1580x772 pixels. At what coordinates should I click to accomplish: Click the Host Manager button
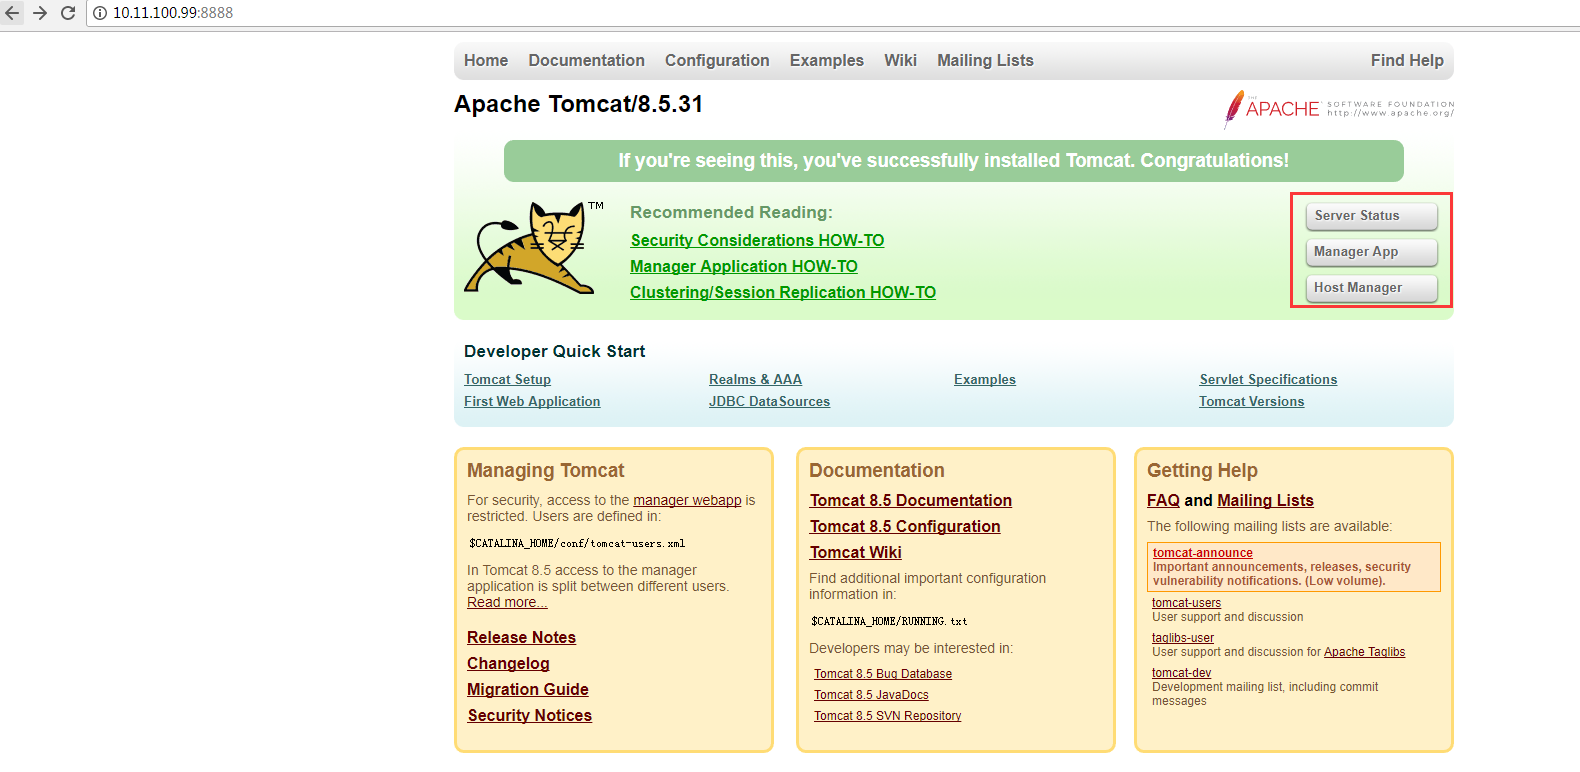pos(1371,288)
